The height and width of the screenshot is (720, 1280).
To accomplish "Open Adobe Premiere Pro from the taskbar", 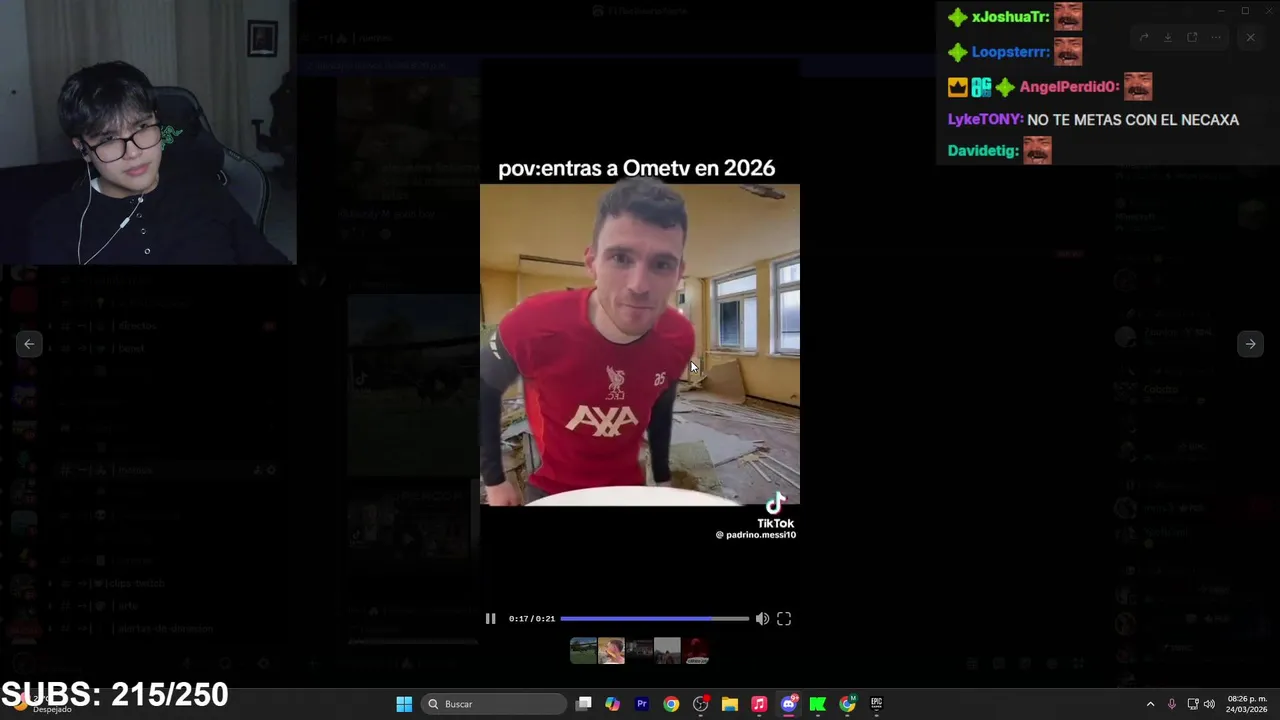I will [642, 704].
